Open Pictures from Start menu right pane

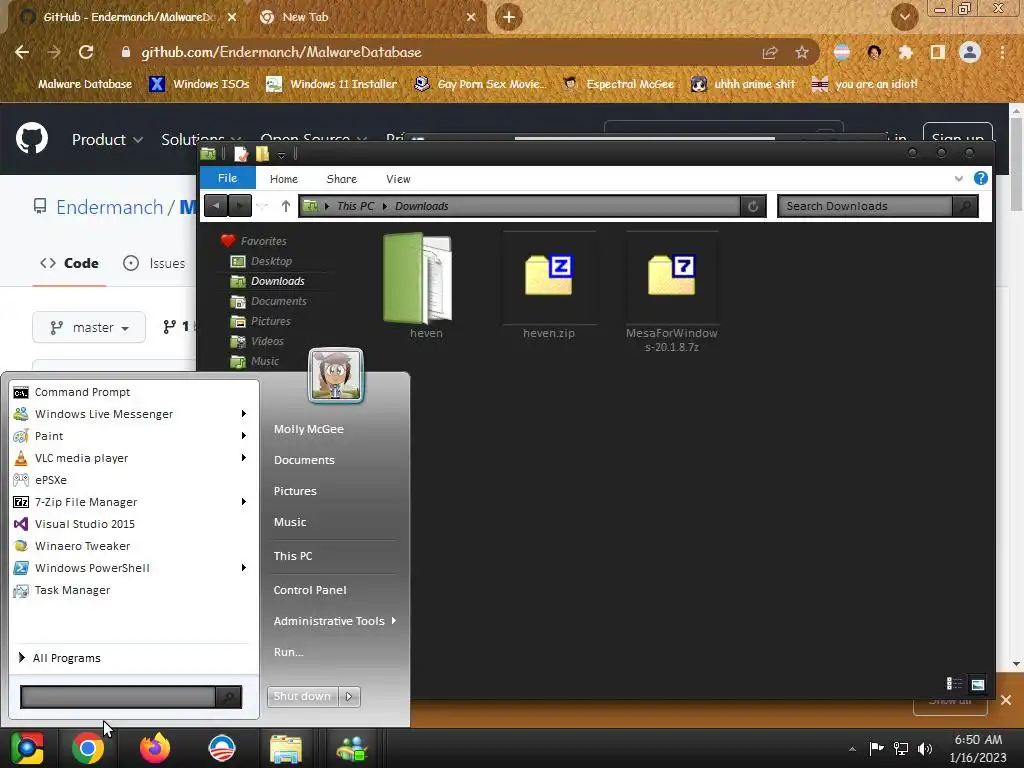(x=295, y=491)
